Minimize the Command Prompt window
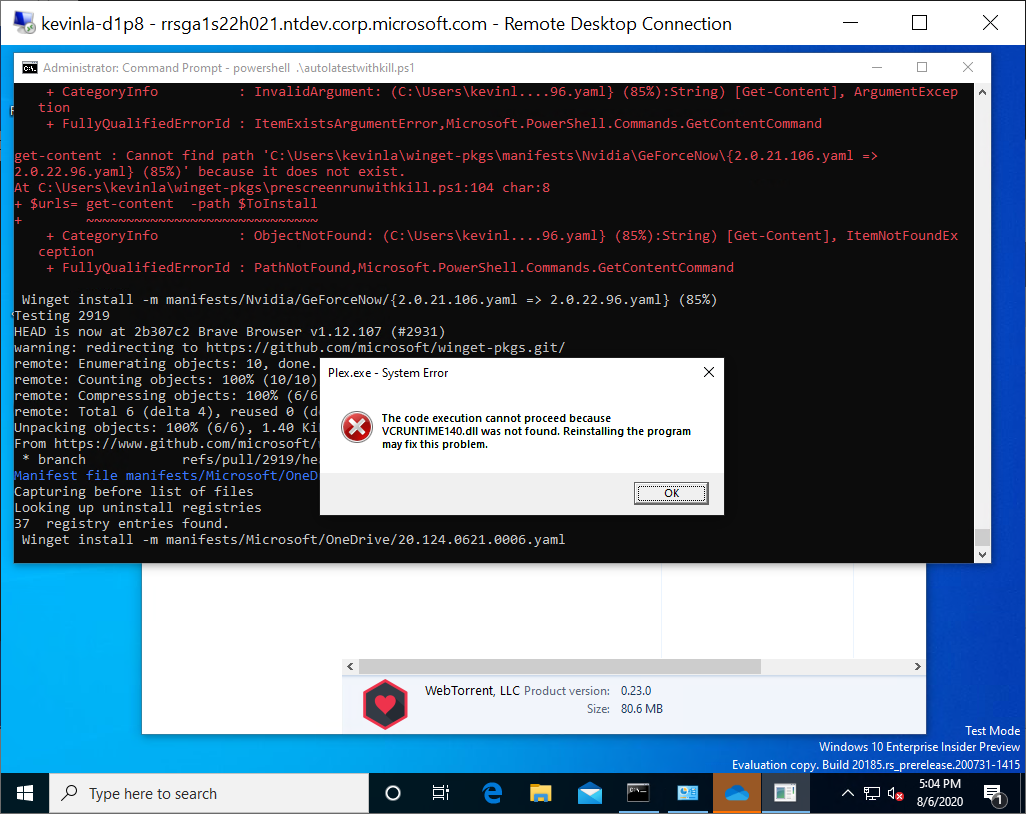The width and height of the screenshot is (1026, 814). point(877,67)
